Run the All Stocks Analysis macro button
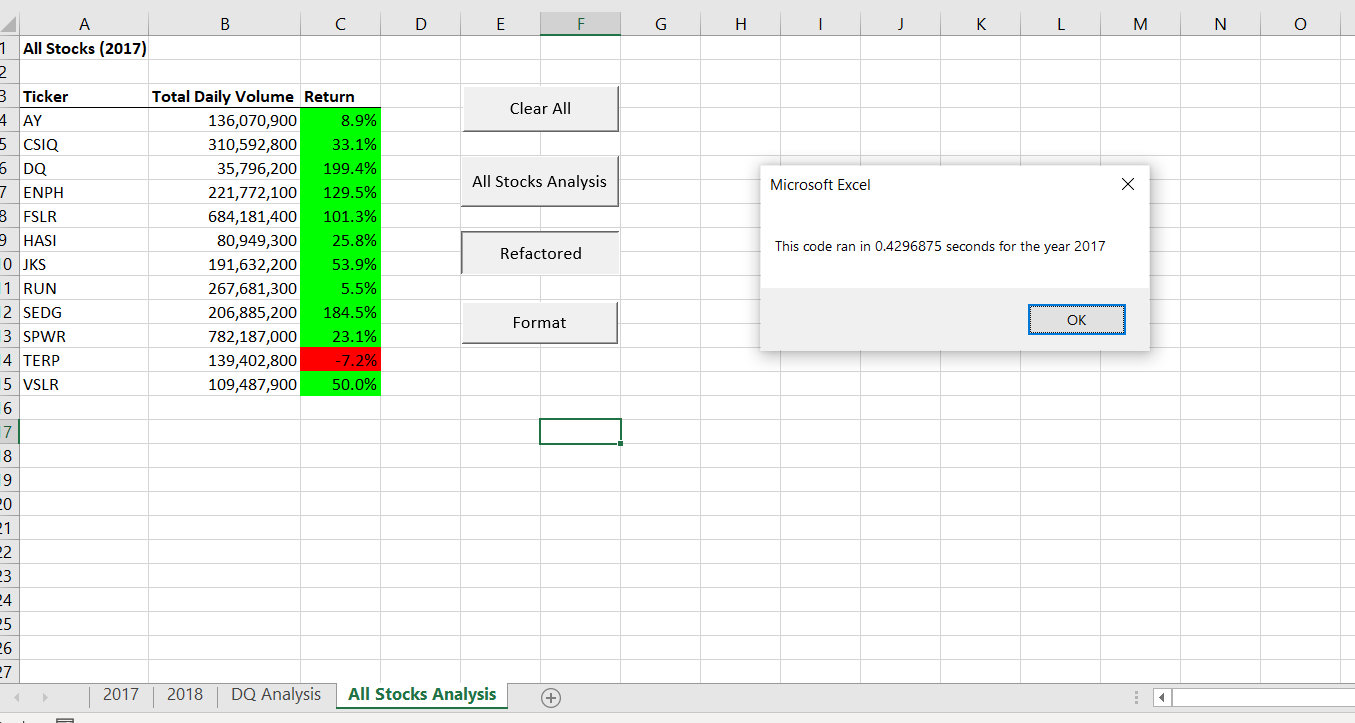Viewport: 1355px width, 723px height. 539,181
